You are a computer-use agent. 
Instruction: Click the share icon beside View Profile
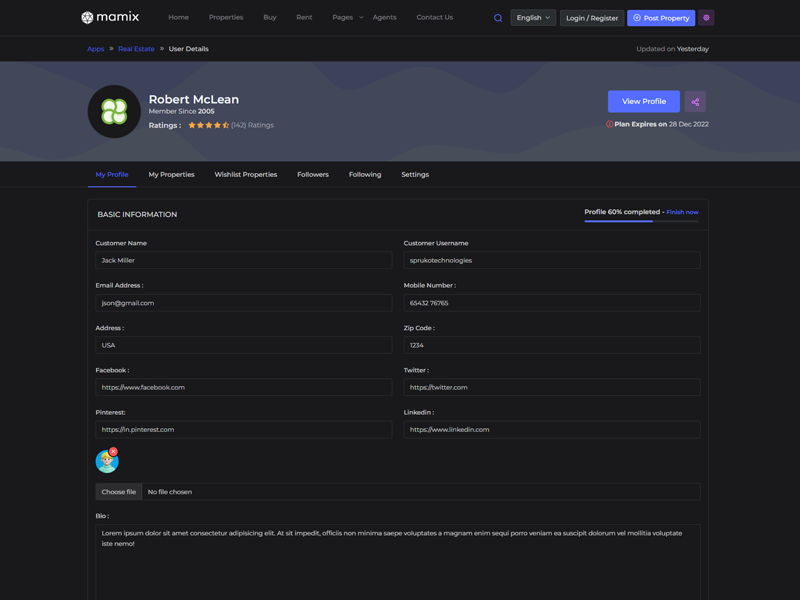coord(695,102)
